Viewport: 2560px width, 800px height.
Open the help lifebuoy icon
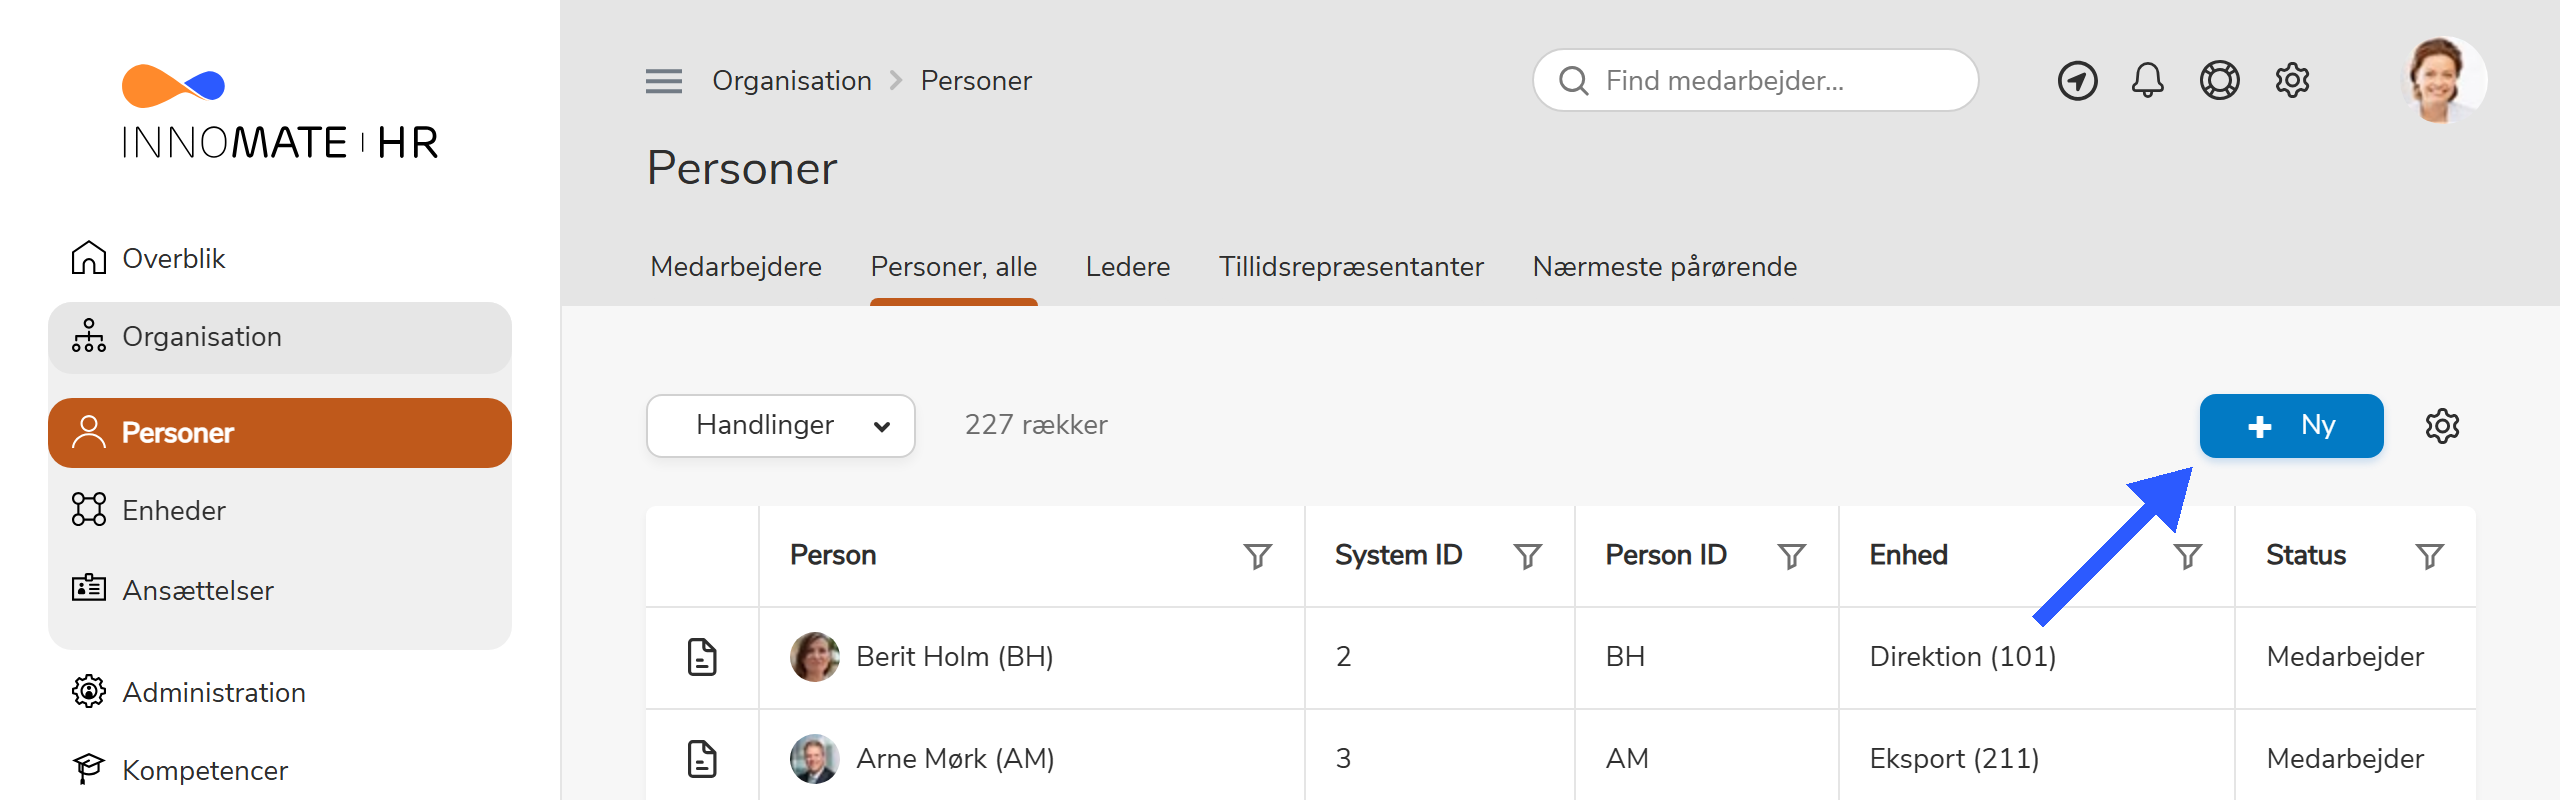coord(2220,80)
